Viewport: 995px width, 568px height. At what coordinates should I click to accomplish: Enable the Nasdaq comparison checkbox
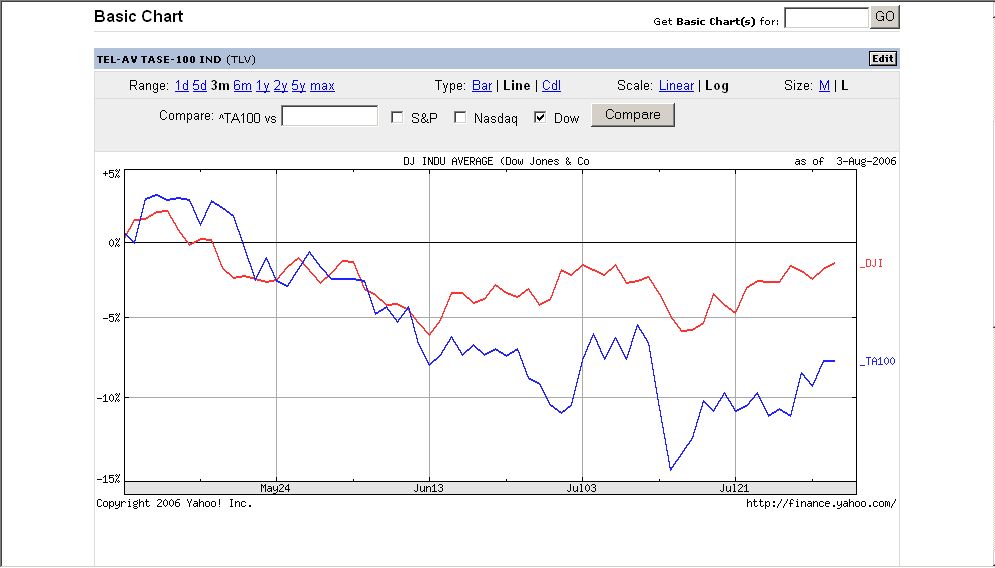[x=460, y=117]
